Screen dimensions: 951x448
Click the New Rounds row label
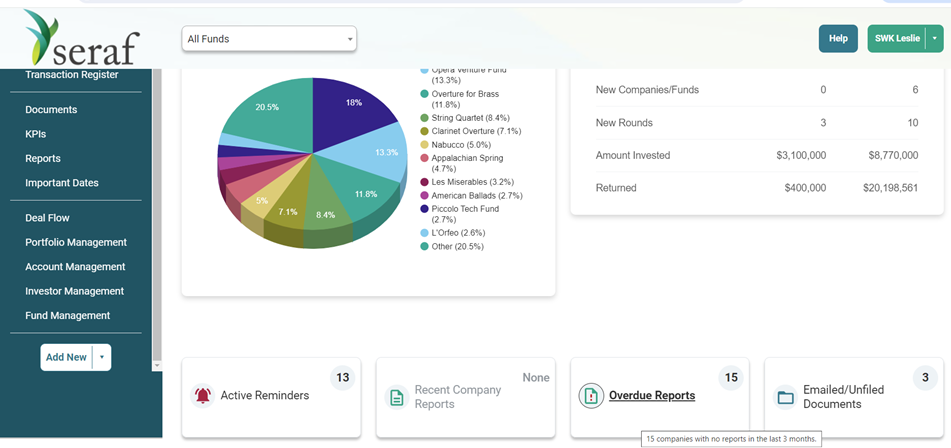(624, 123)
